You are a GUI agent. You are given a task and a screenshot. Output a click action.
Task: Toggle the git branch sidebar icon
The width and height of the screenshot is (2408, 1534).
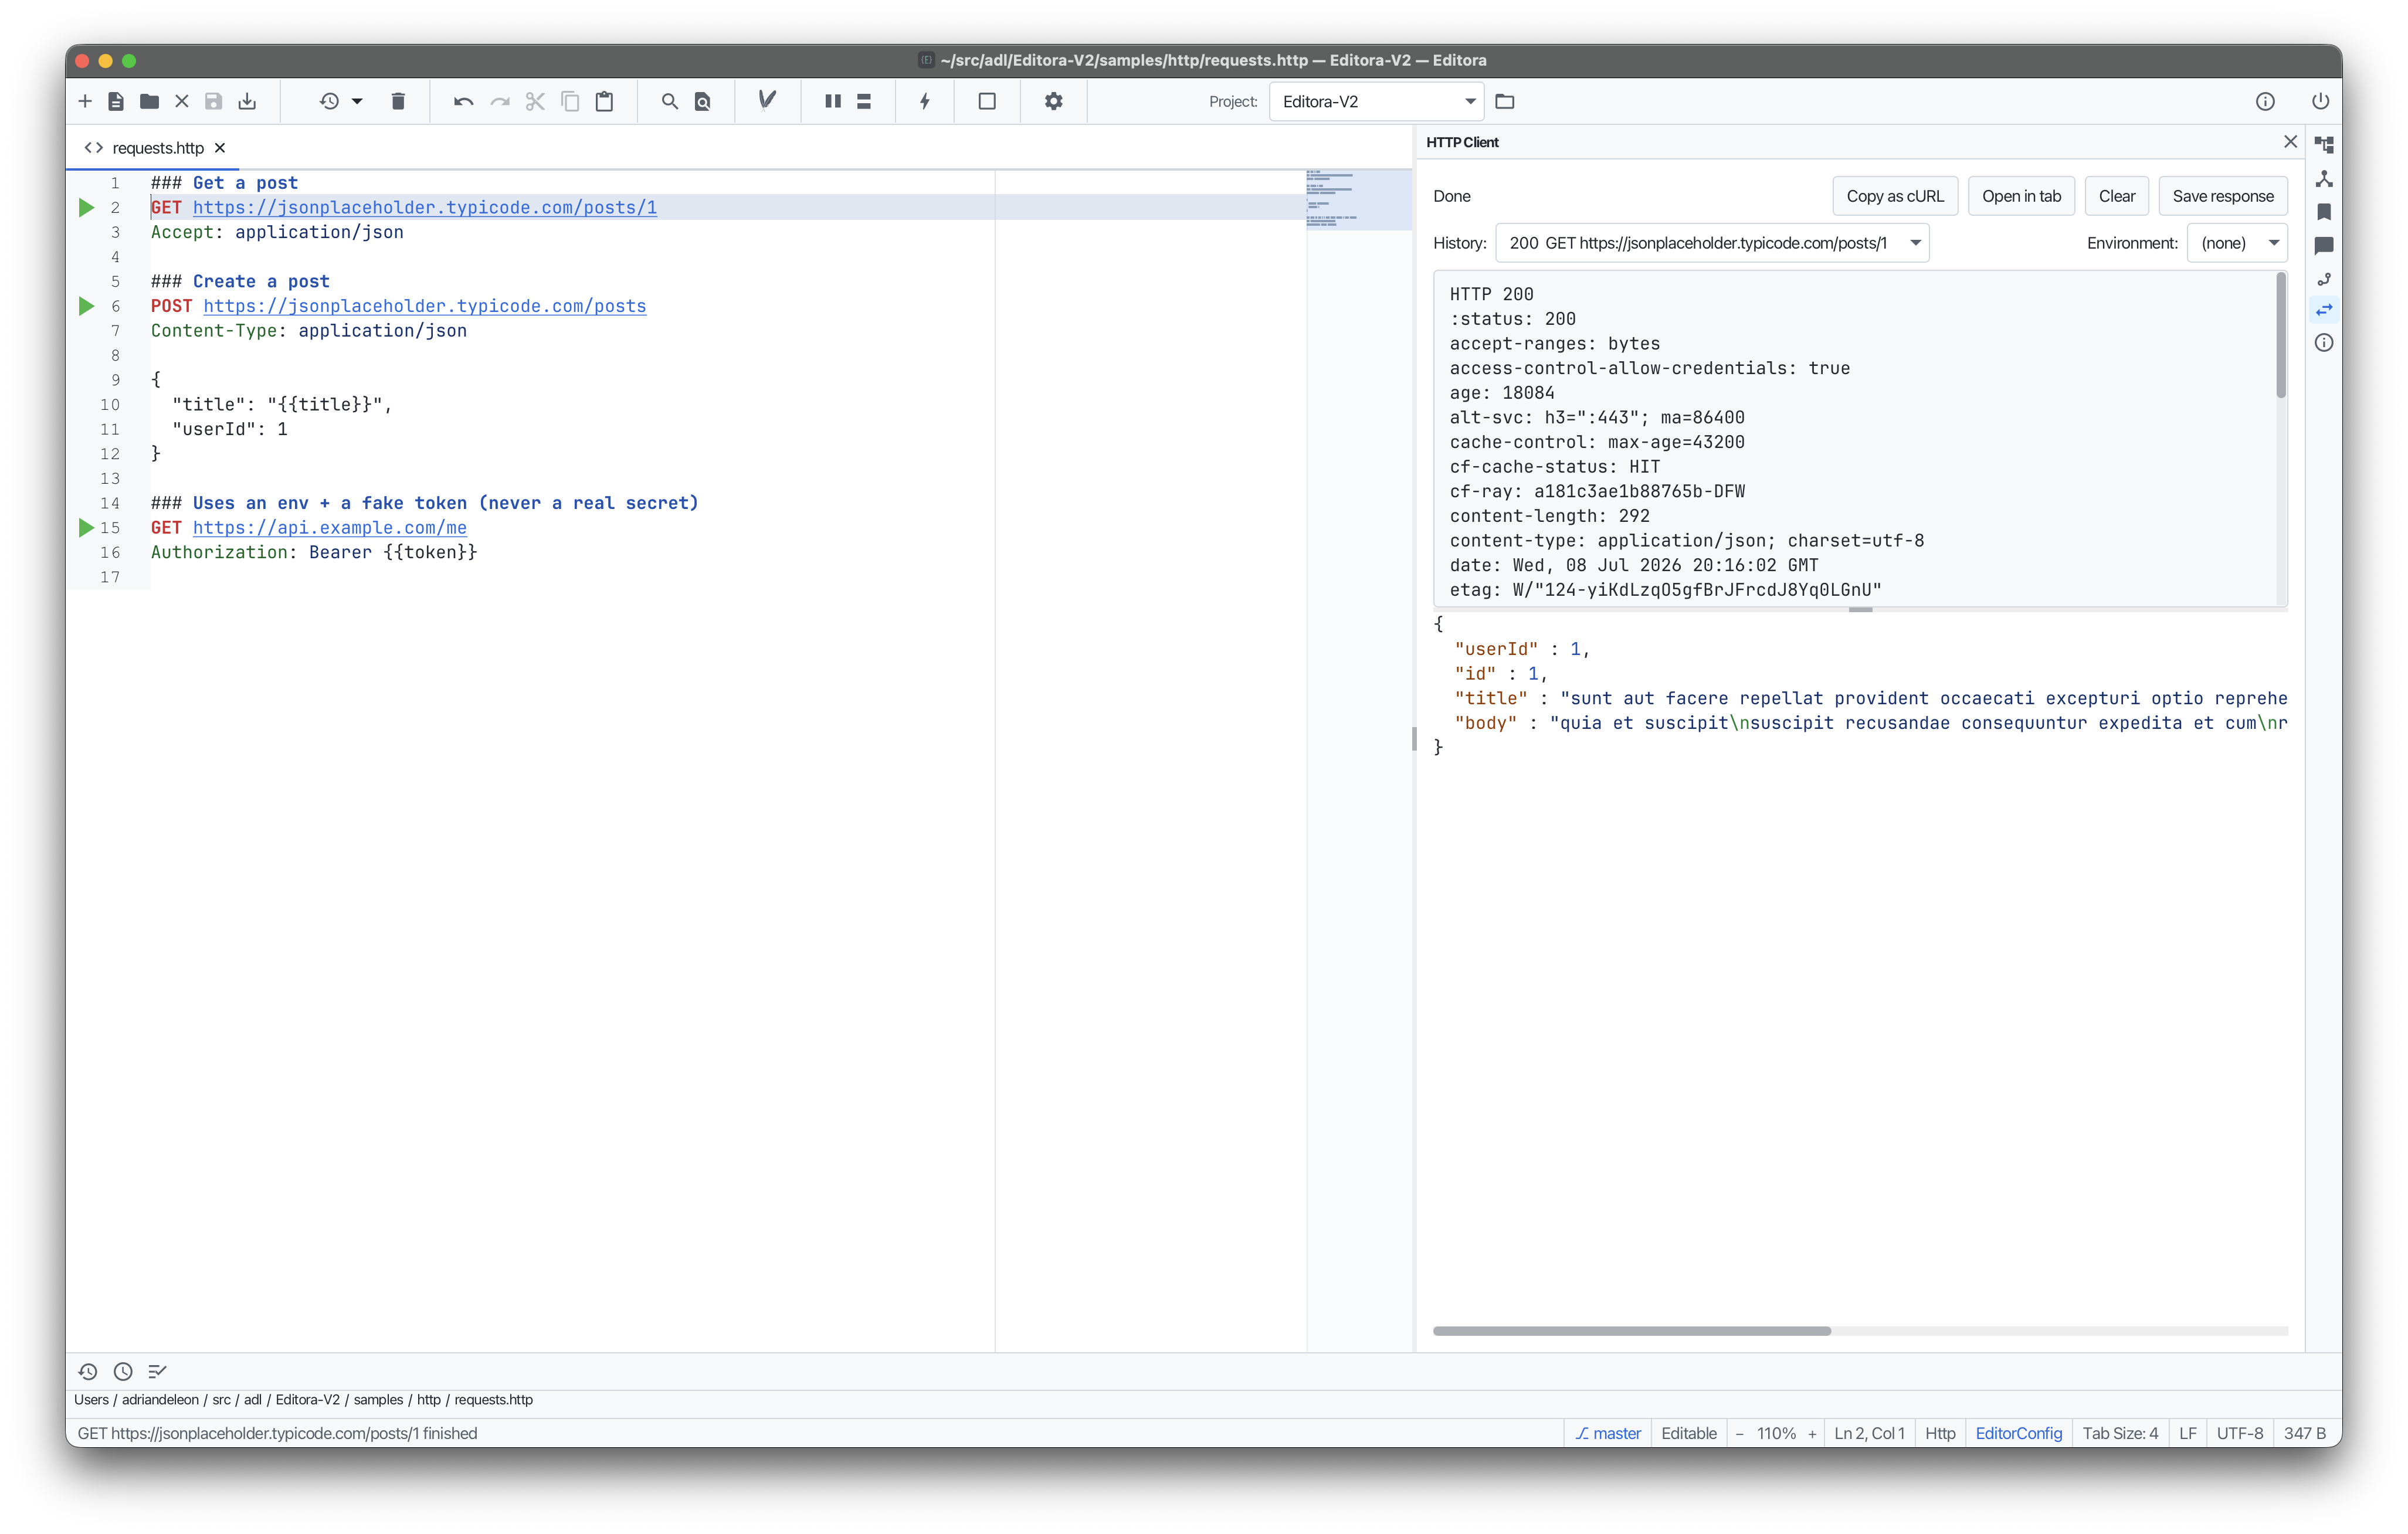[x=2324, y=279]
